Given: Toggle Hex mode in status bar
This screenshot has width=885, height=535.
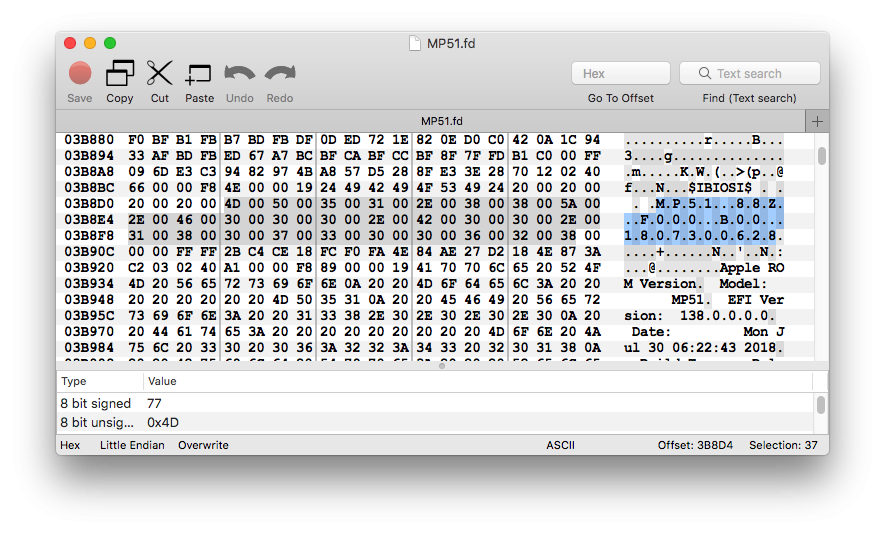Looking at the screenshot, I should click(70, 445).
